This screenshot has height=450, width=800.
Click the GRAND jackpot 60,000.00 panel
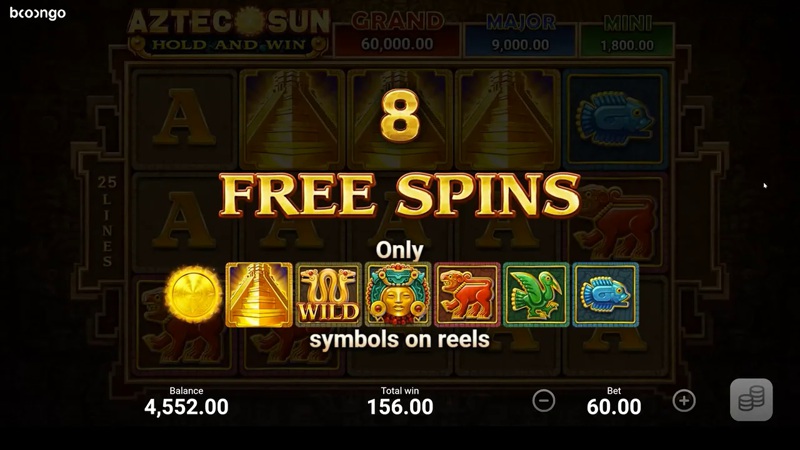397,33
